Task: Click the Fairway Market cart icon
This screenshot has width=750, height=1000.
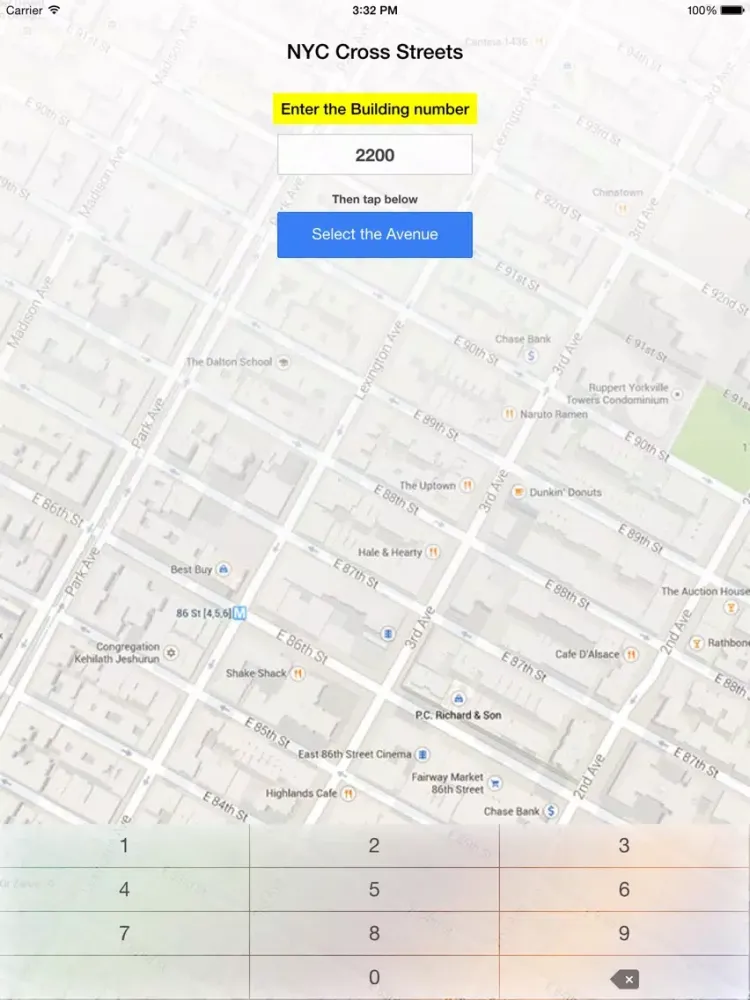Action: (495, 783)
